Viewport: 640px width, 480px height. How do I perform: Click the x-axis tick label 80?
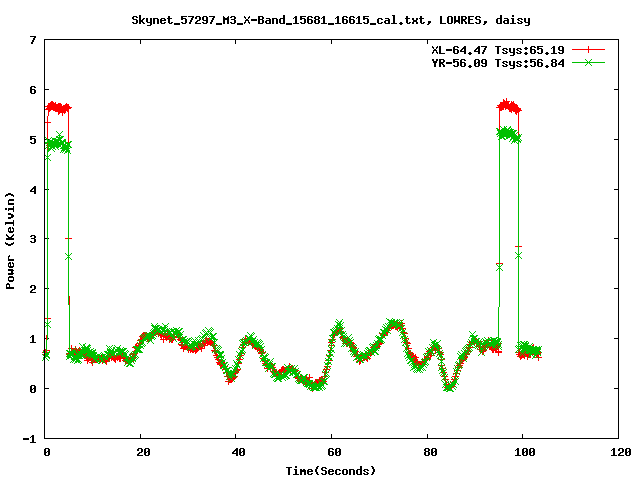(x=430, y=452)
